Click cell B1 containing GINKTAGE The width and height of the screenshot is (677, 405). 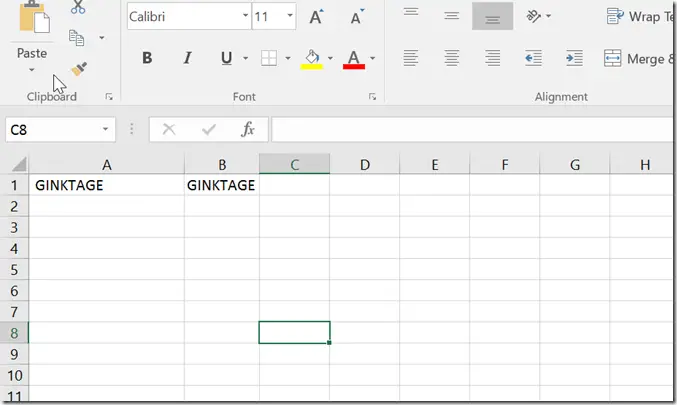pos(222,185)
